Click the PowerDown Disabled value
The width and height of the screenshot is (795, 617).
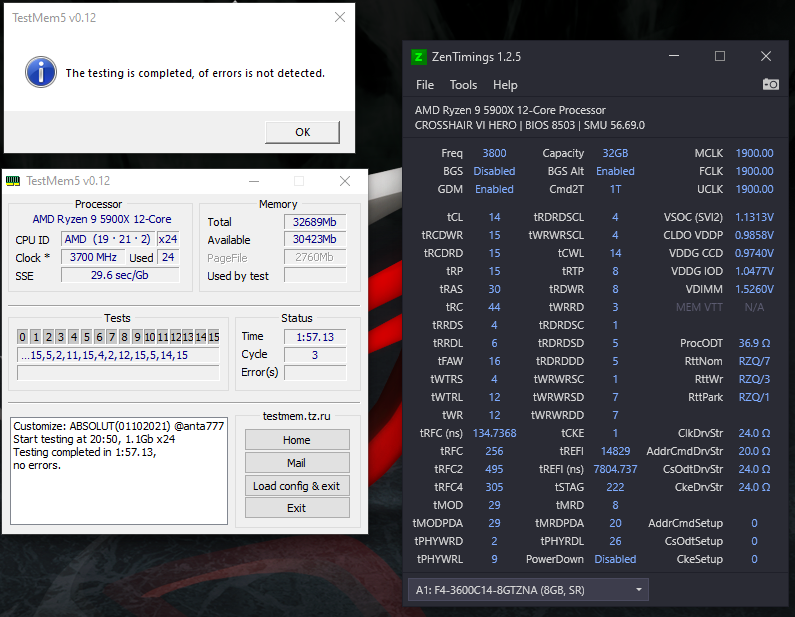pos(615,559)
